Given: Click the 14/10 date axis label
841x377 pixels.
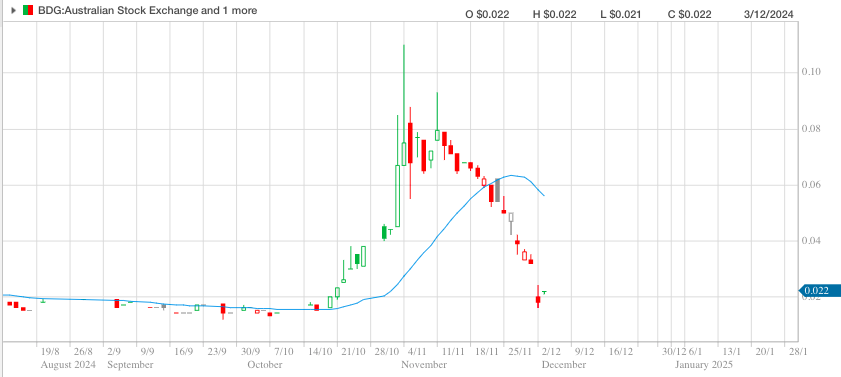Looking at the screenshot, I should (320, 352).
